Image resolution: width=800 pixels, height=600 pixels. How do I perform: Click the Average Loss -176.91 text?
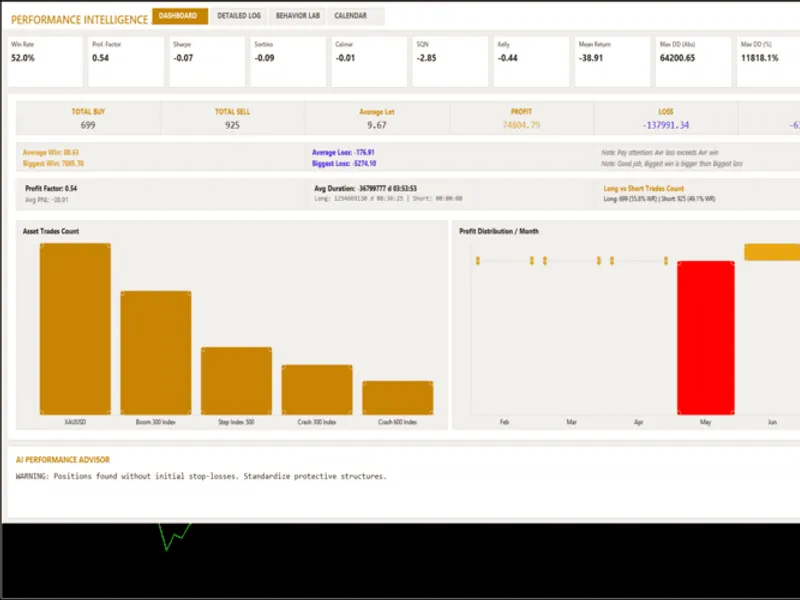343,152
